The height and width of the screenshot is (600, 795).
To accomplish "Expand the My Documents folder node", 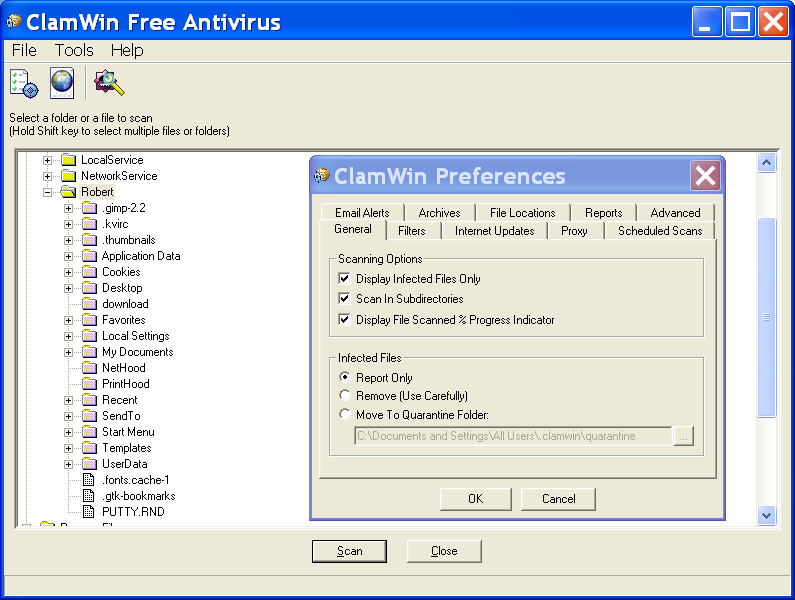I will 68,352.
